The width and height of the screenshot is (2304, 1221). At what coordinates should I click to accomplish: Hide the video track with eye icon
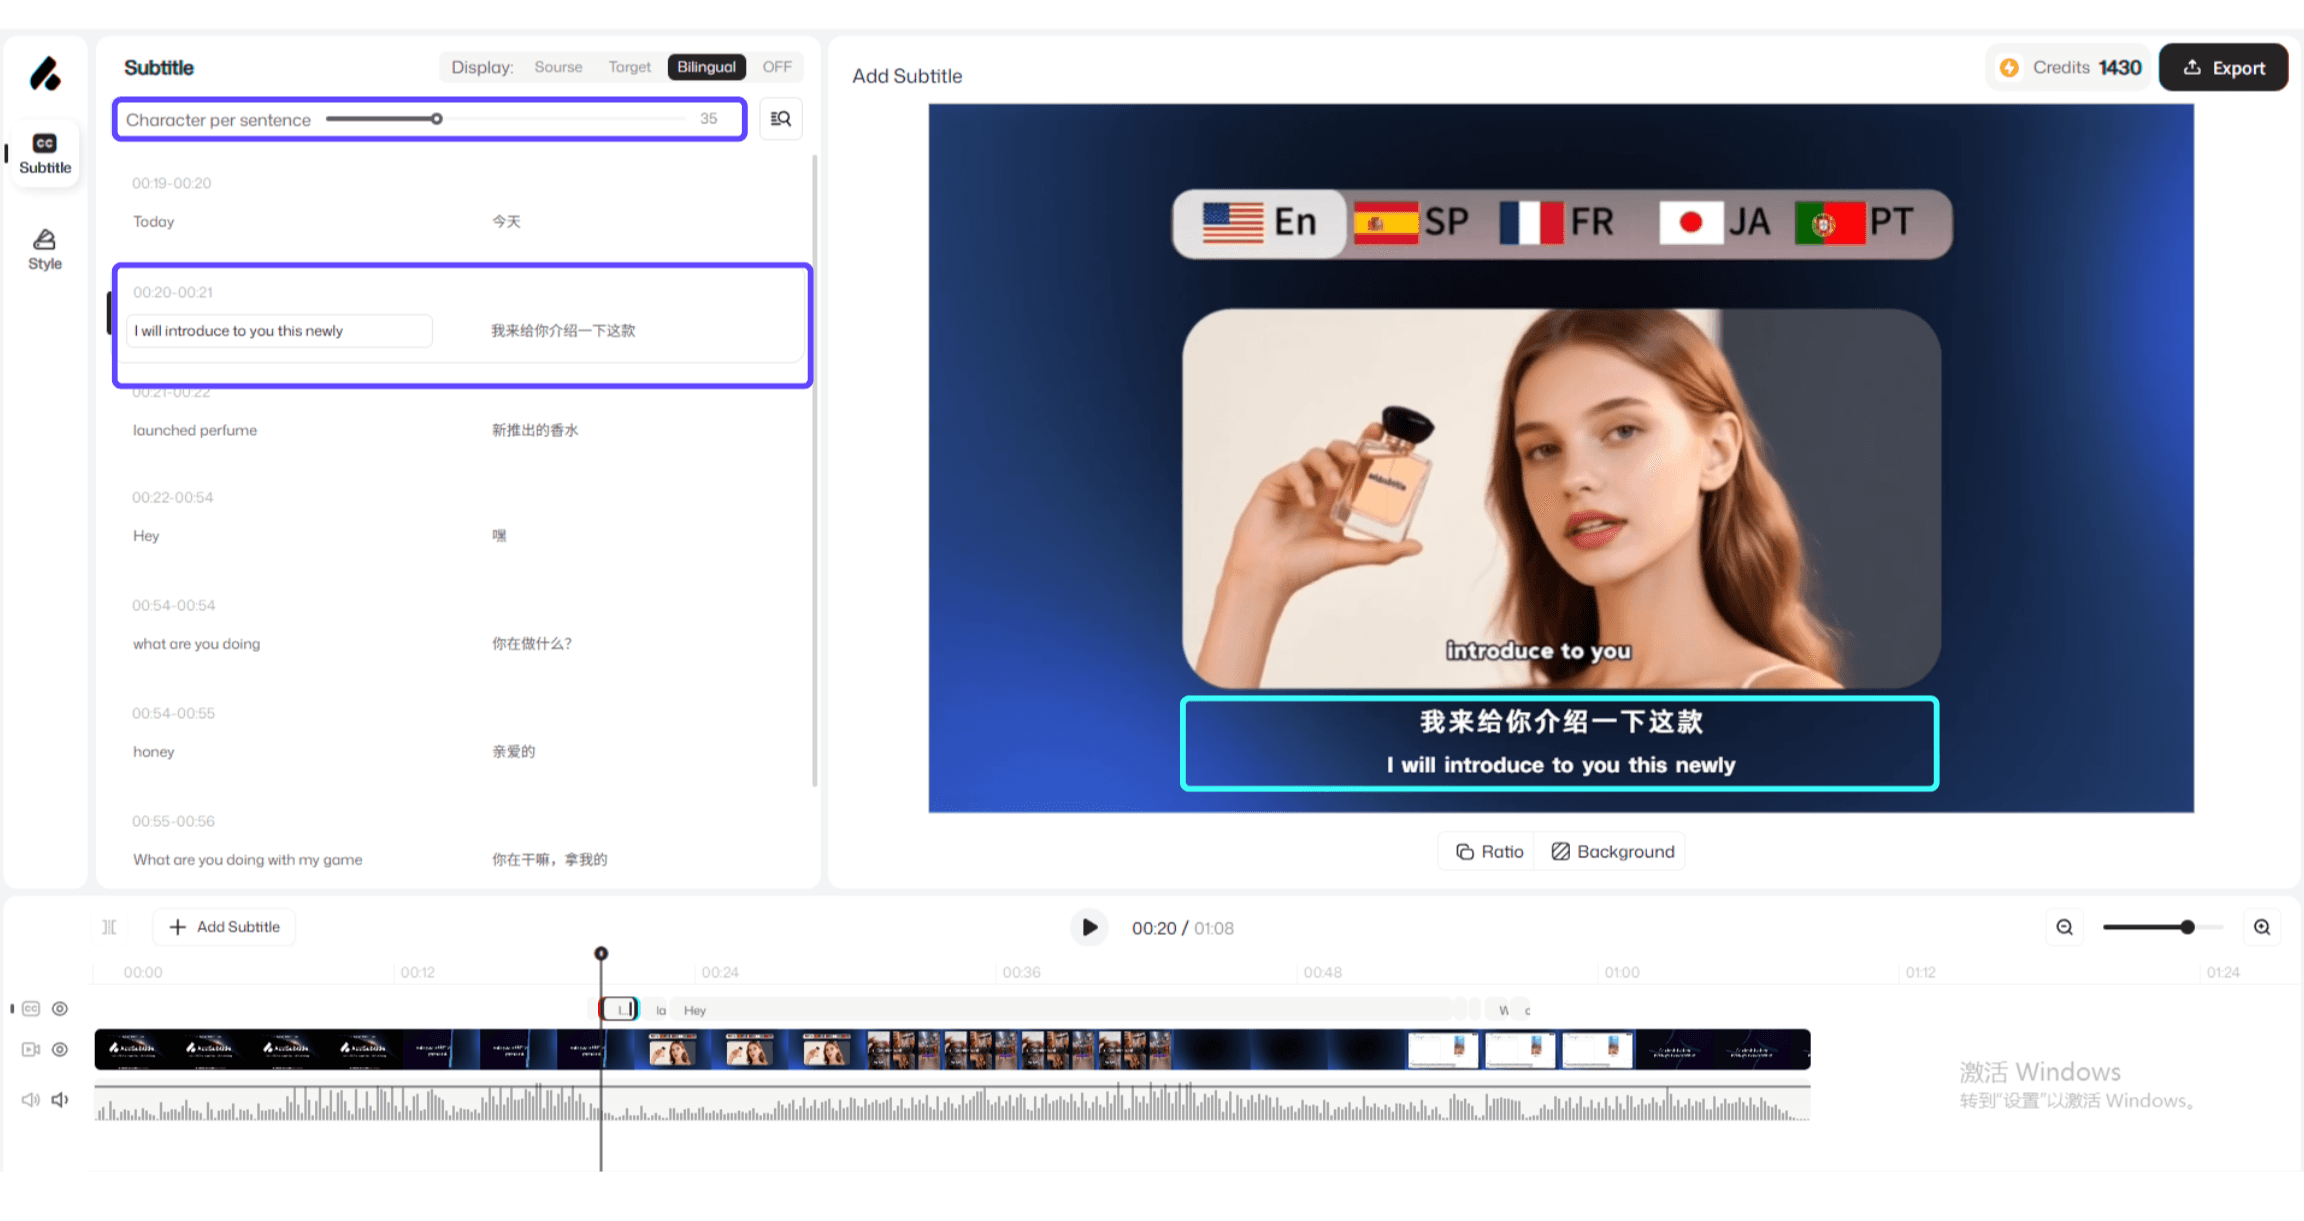pyautogui.click(x=60, y=1049)
